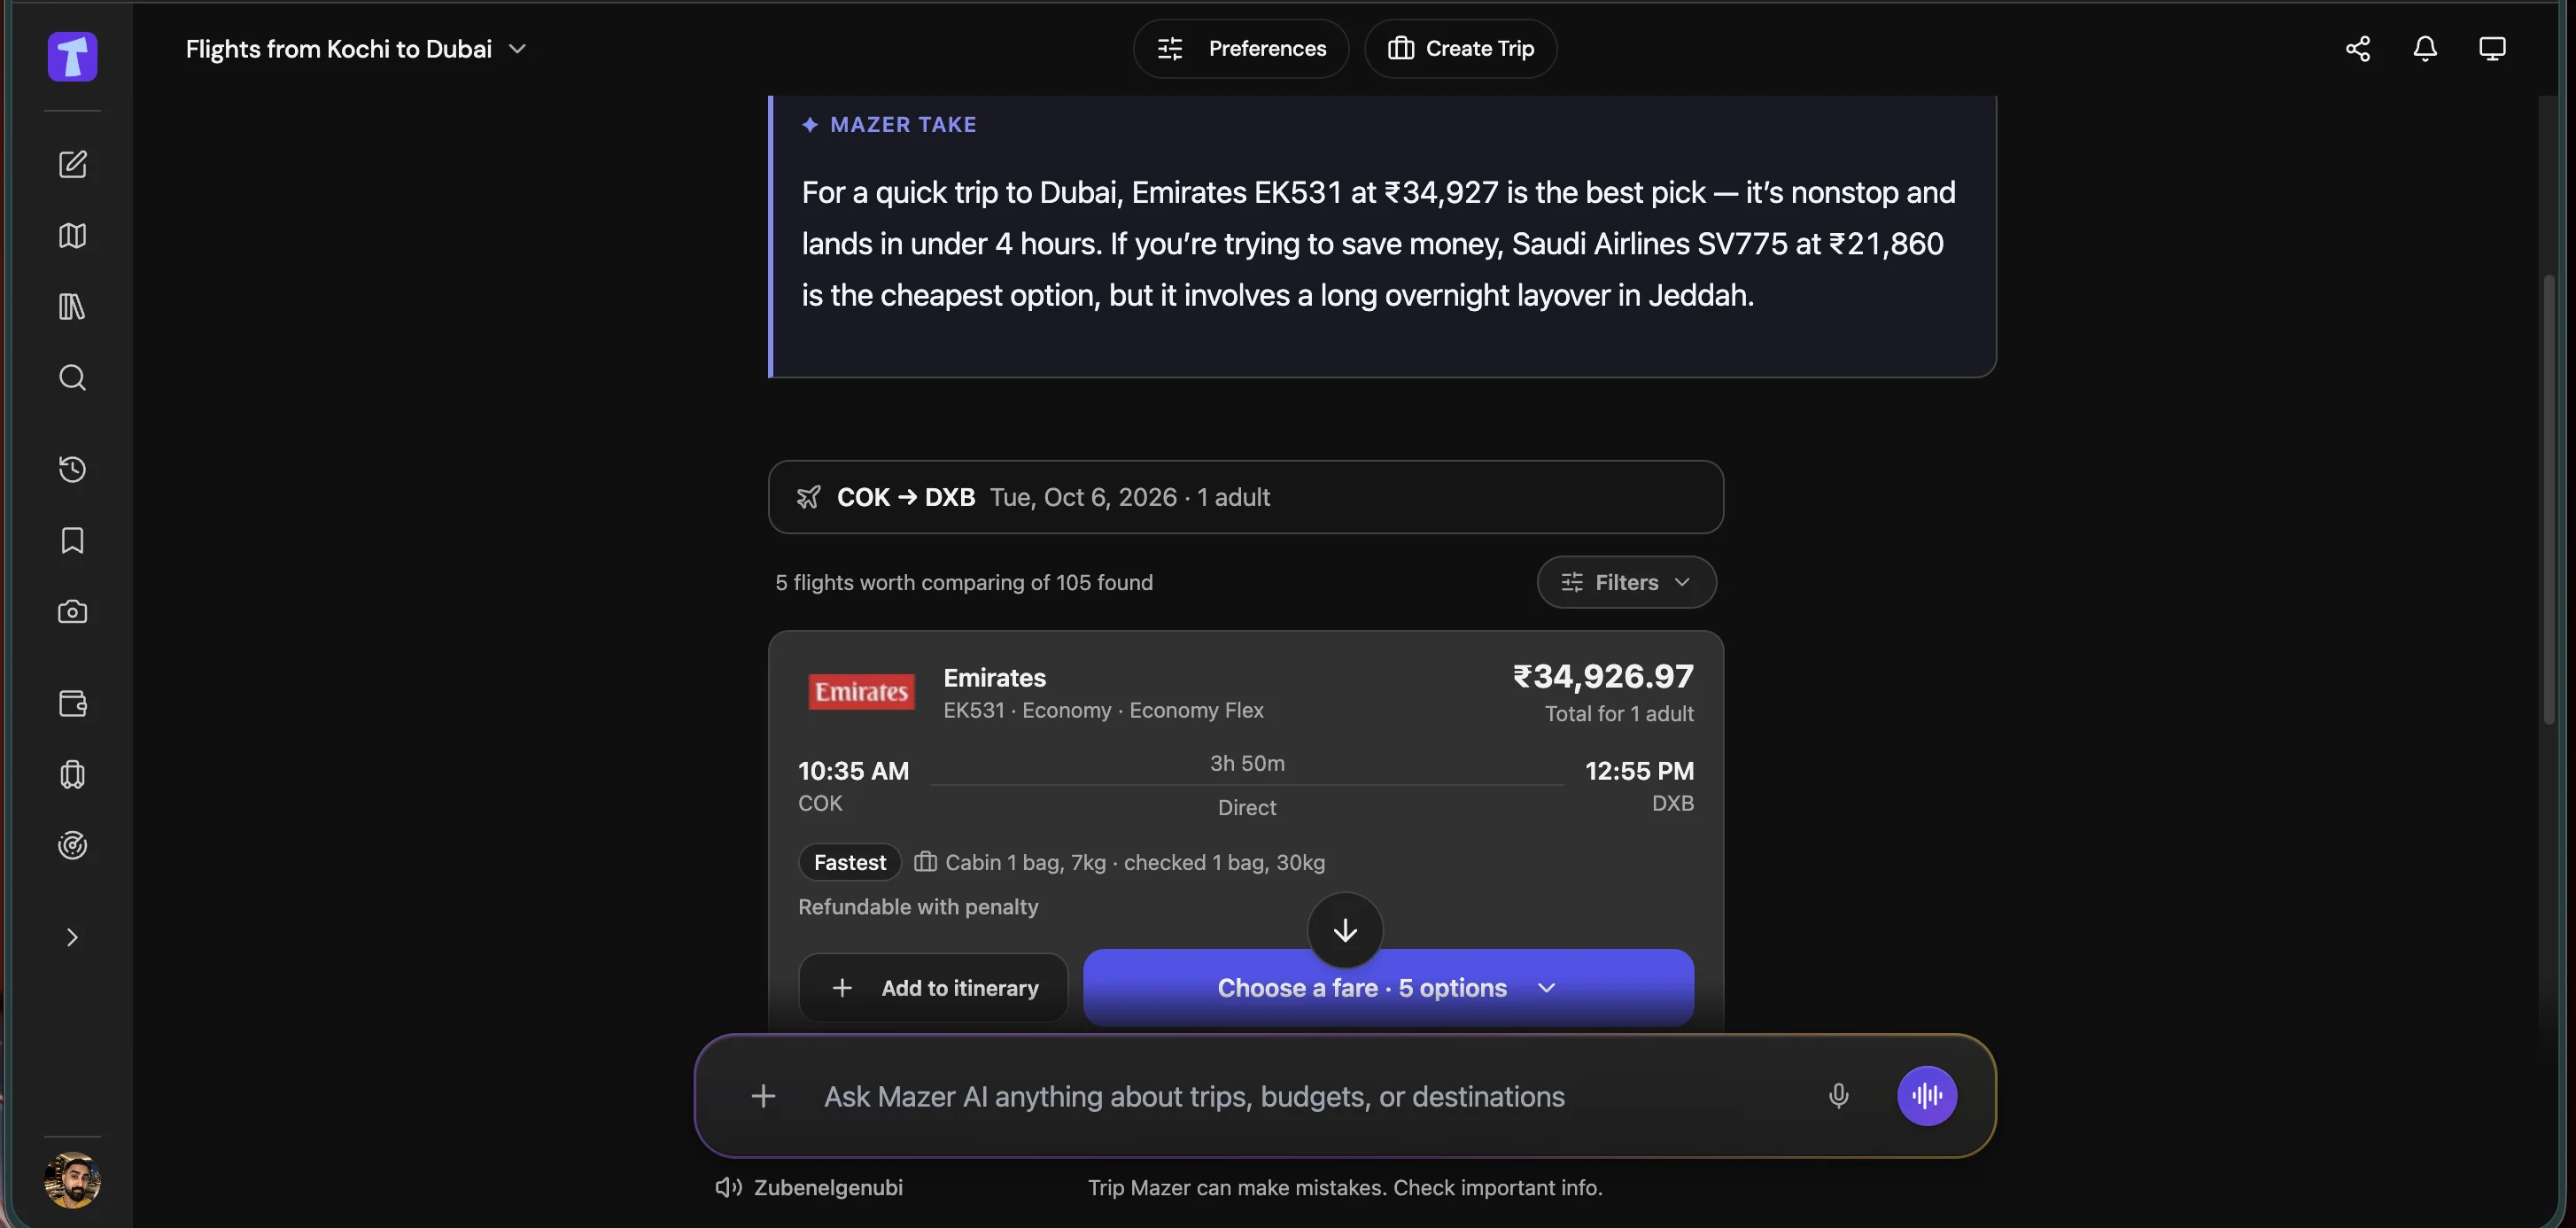Click the EK531 · Economy · Economy Flex text
Image resolution: width=2576 pixels, height=1228 pixels.
[x=1103, y=710]
